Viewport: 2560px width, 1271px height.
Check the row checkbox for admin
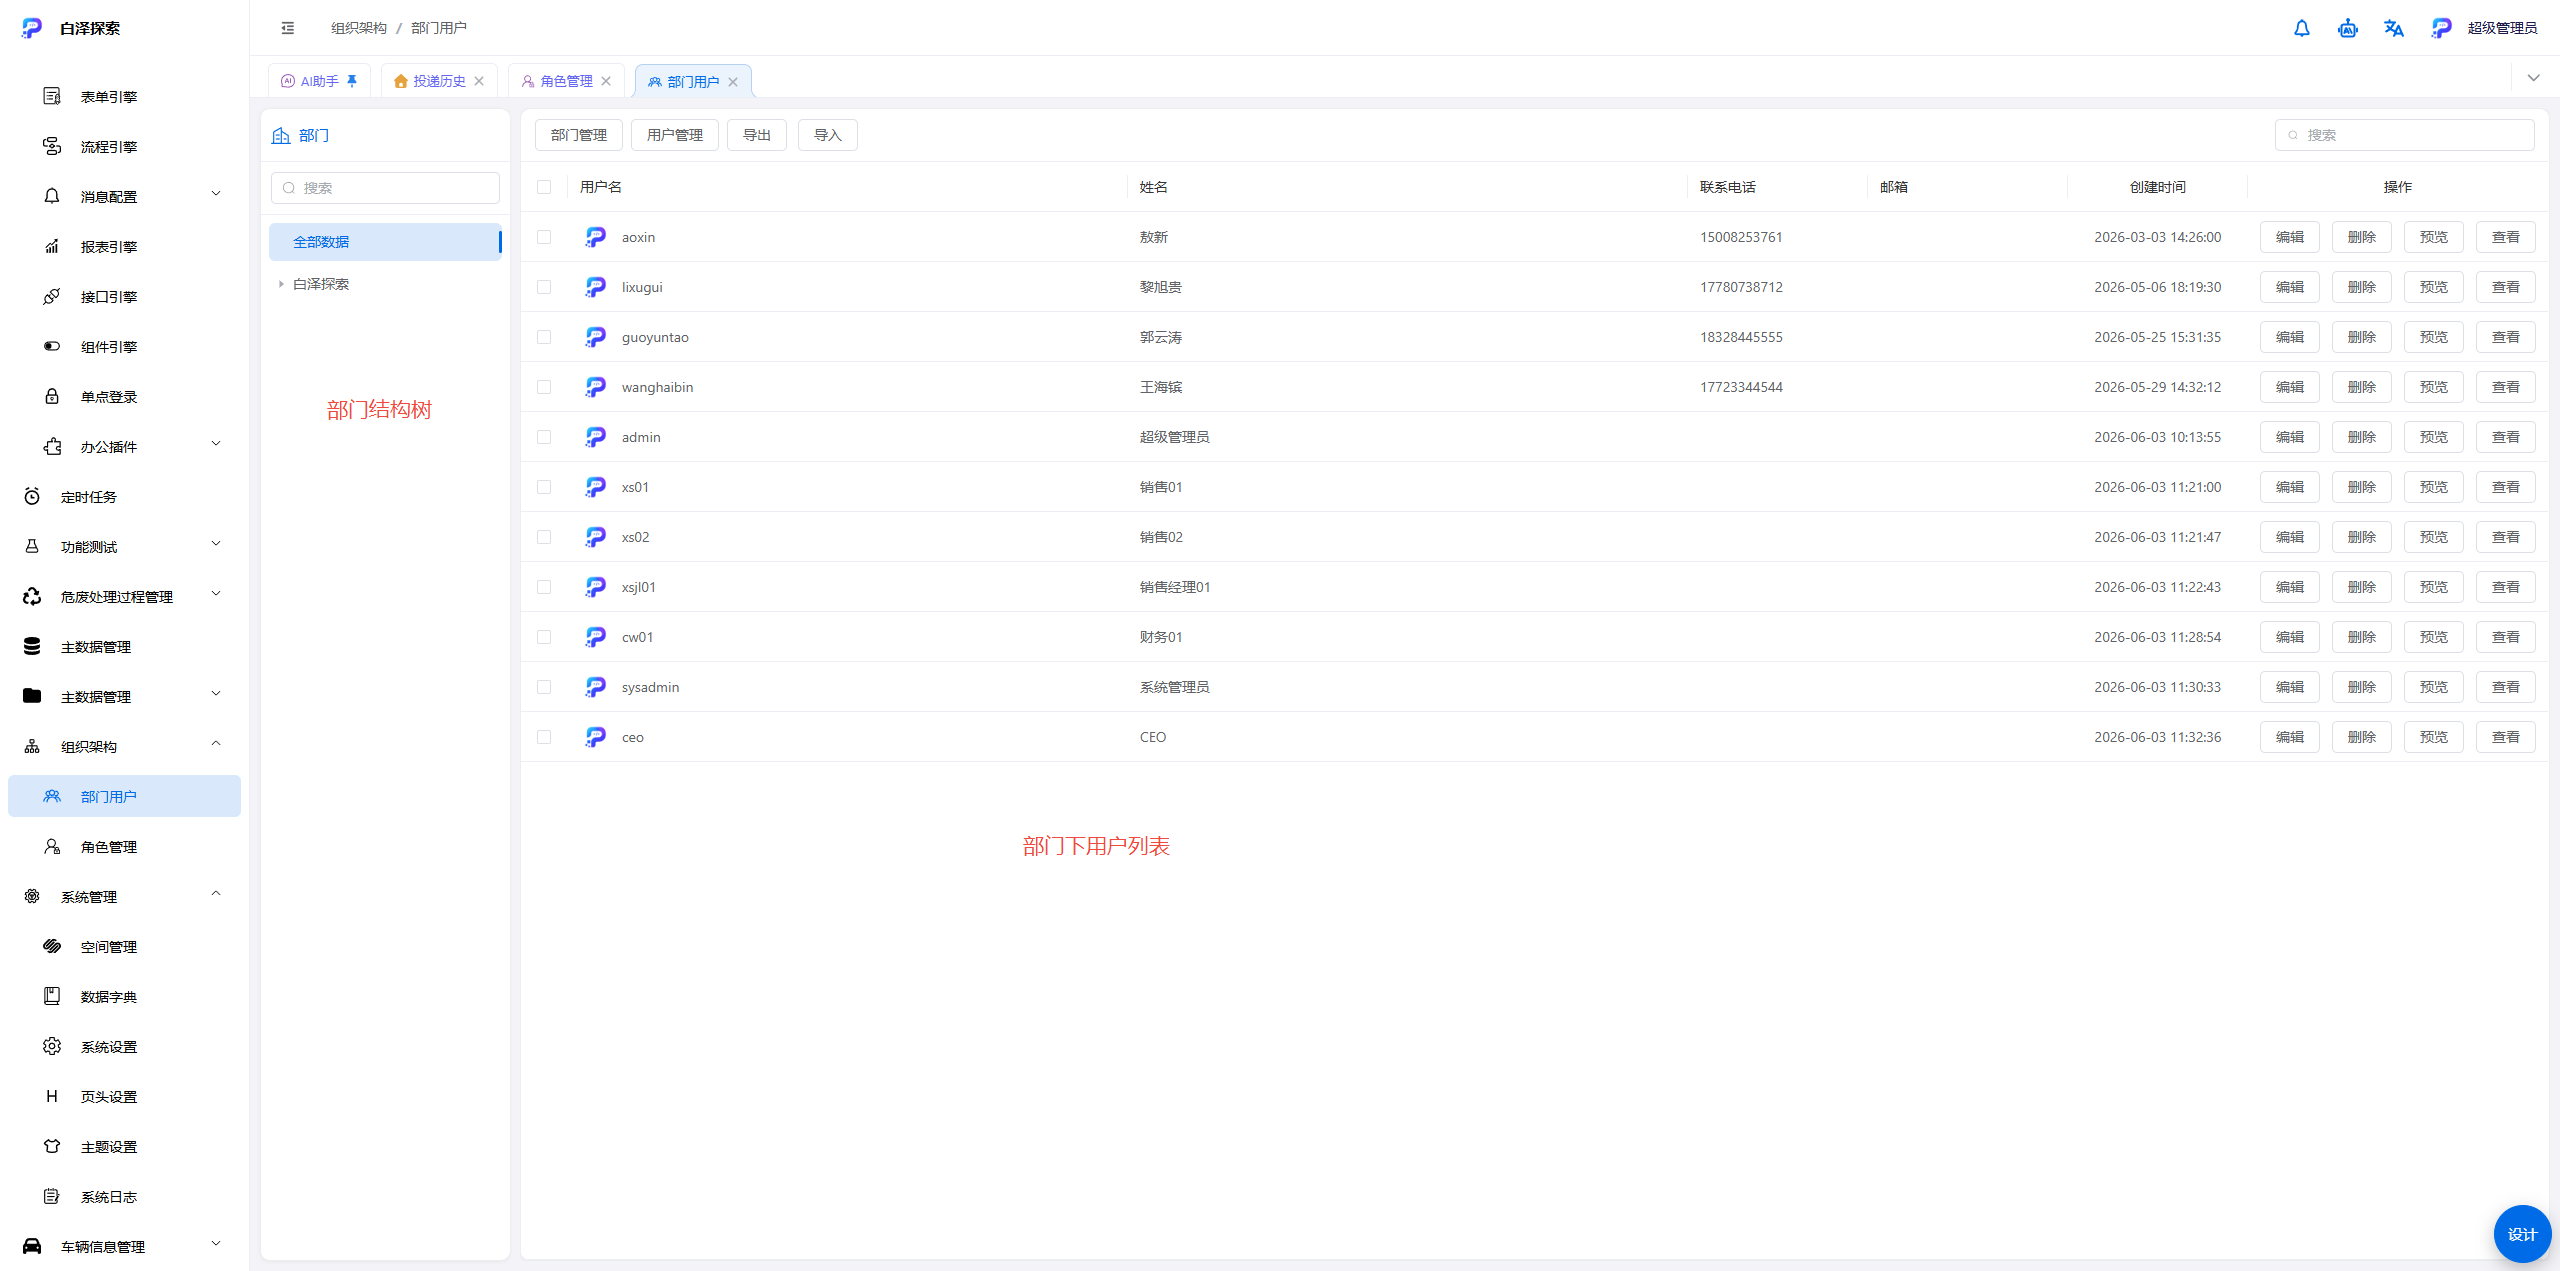pyautogui.click(x=544, y=437)
